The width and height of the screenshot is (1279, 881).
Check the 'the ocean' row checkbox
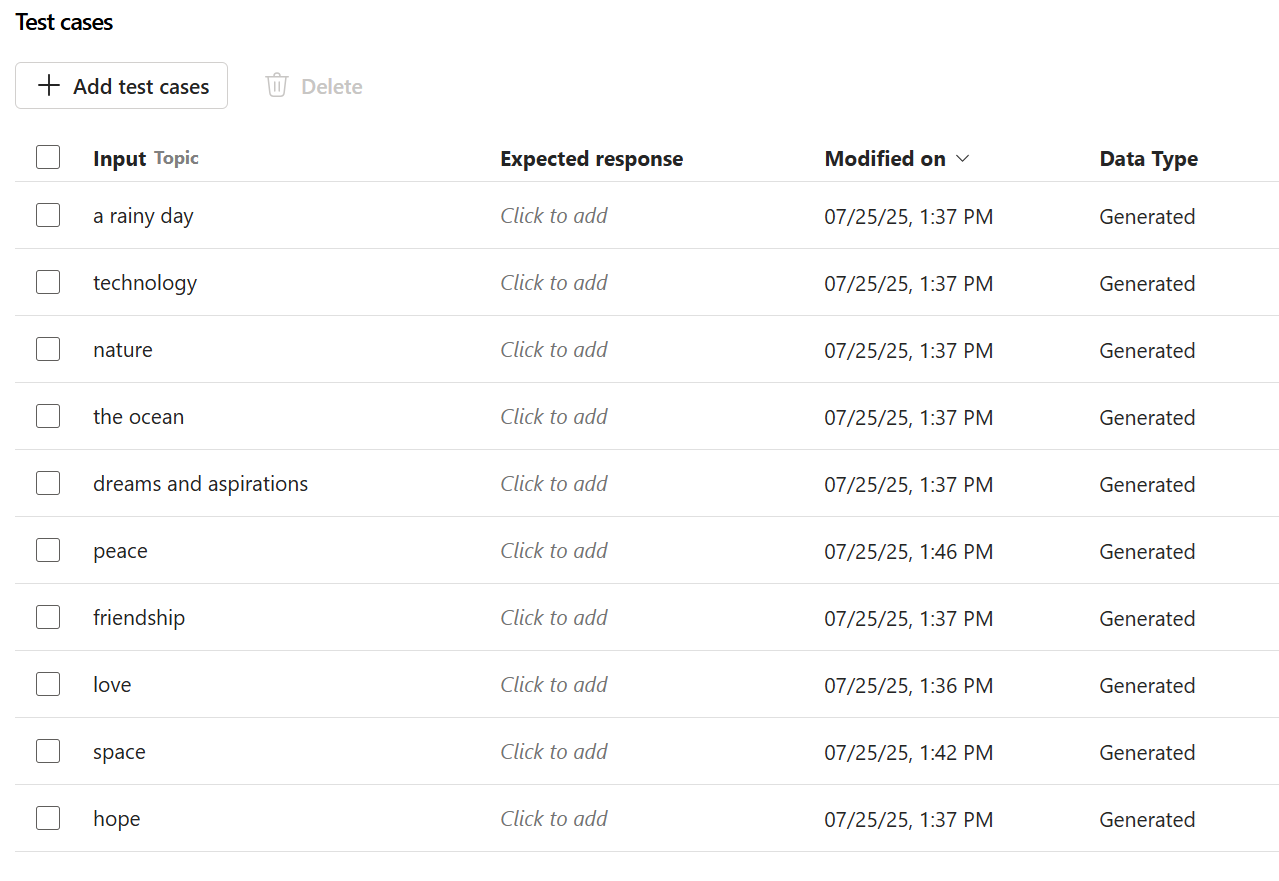[x=47, y=415]
